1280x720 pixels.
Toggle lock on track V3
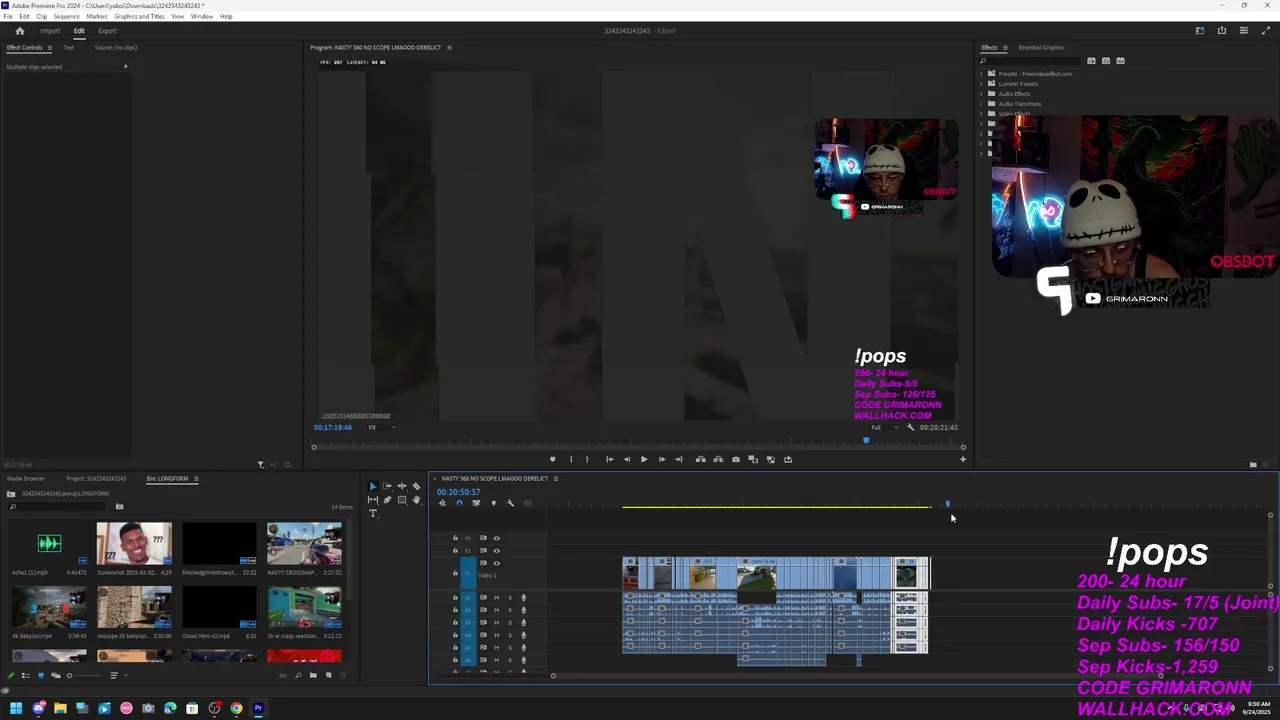click(x=455, y=538)
